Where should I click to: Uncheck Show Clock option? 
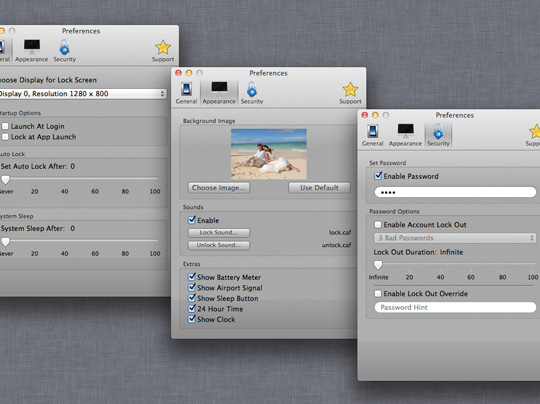192,319
